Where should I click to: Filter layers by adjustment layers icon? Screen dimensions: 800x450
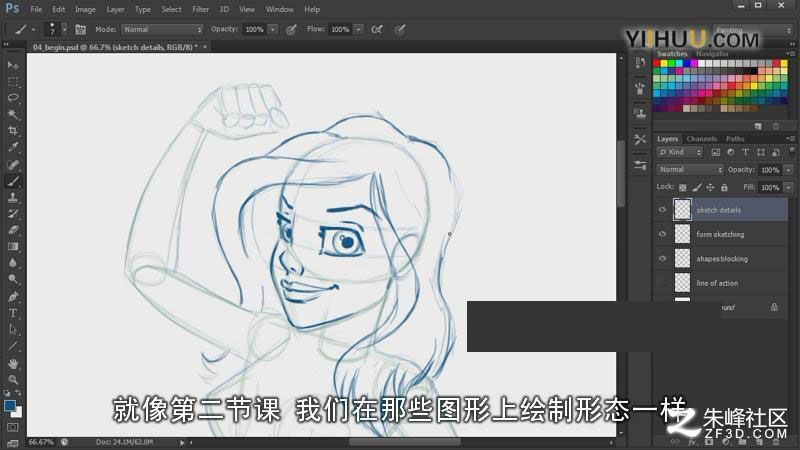click(x=731, y=152)
